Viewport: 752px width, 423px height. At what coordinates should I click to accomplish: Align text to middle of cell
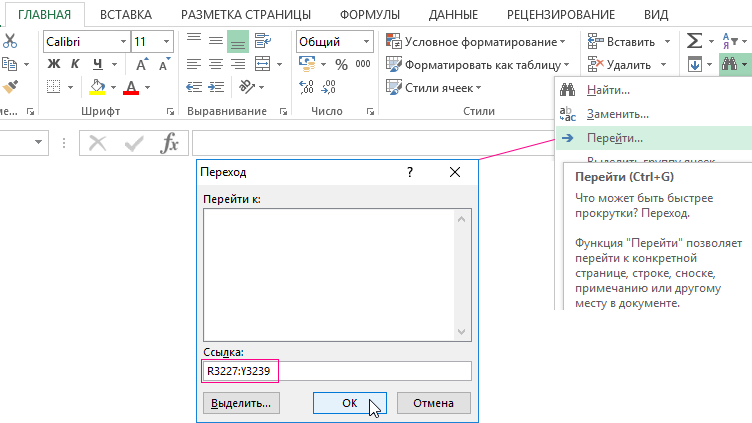click(x=216, y=41)
